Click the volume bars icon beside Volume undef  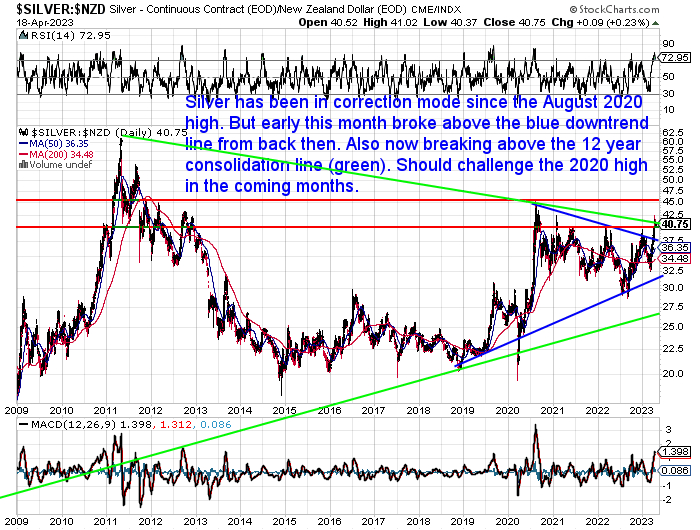click(x=24, y=165)
